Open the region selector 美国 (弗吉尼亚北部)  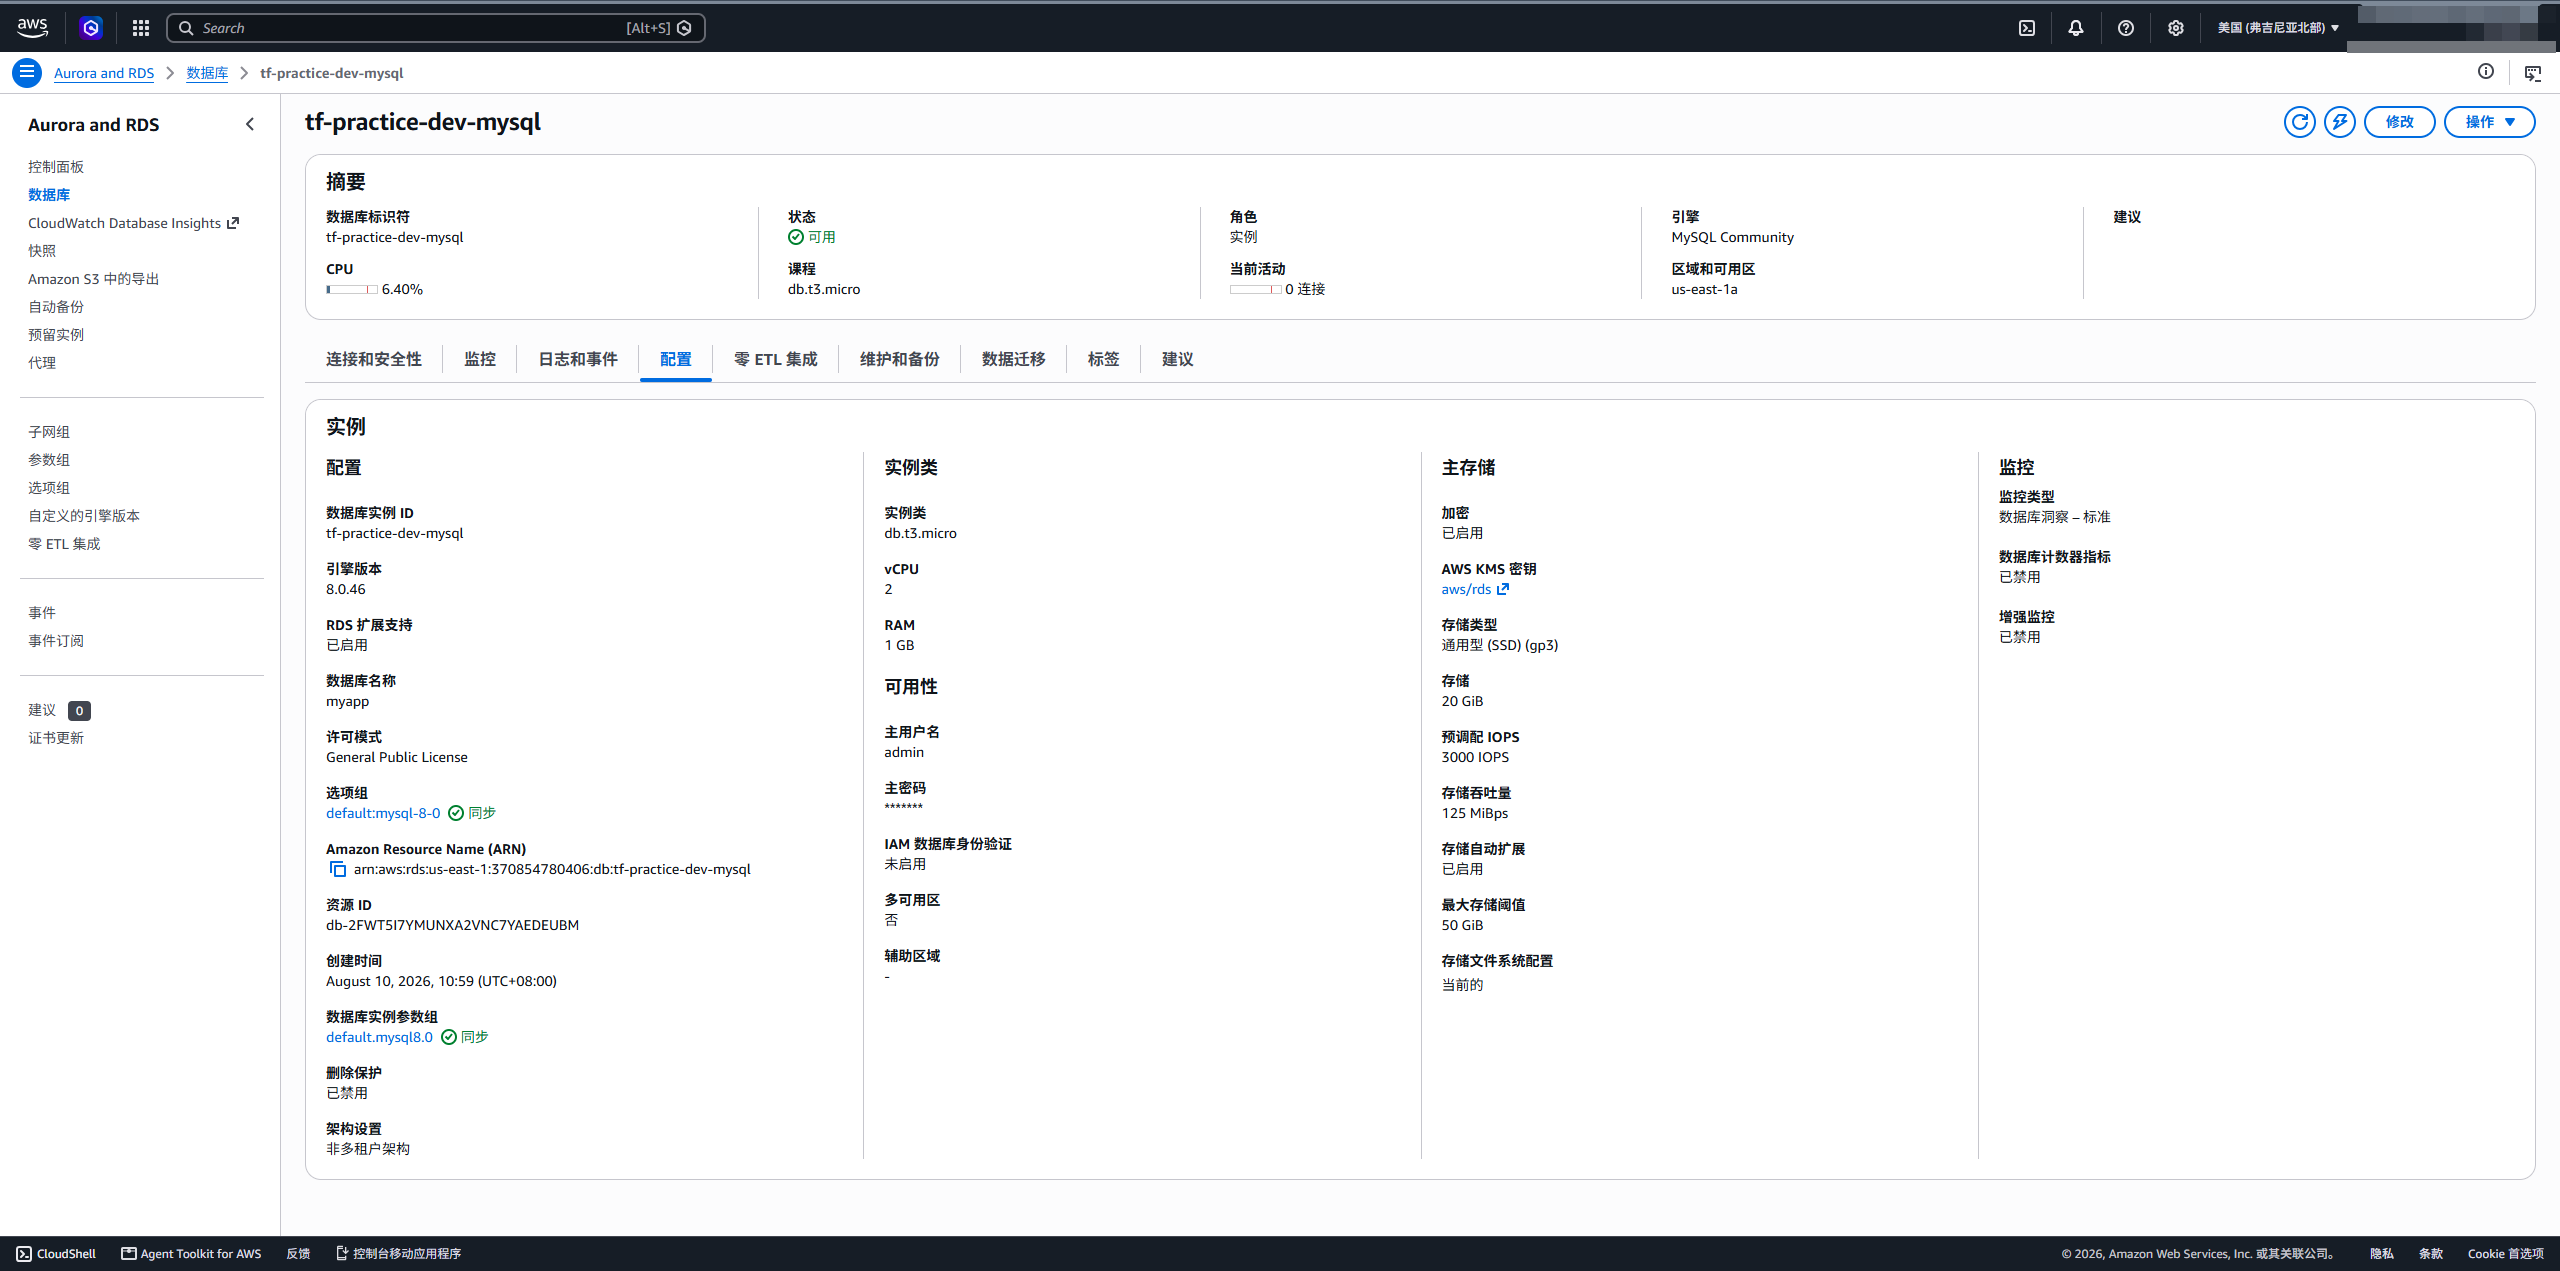click(x=2278, y=28)
